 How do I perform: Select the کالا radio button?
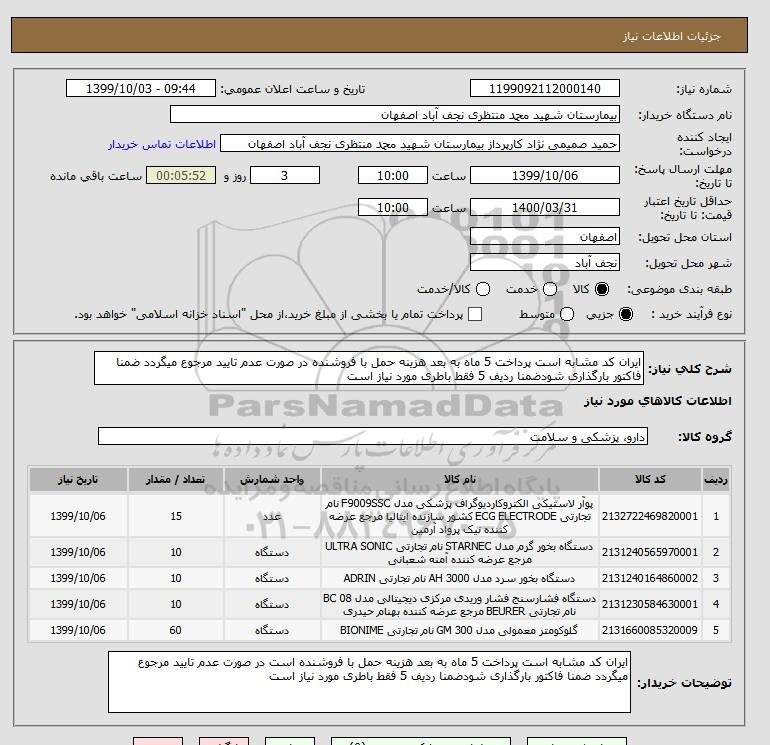pos(602,289)
